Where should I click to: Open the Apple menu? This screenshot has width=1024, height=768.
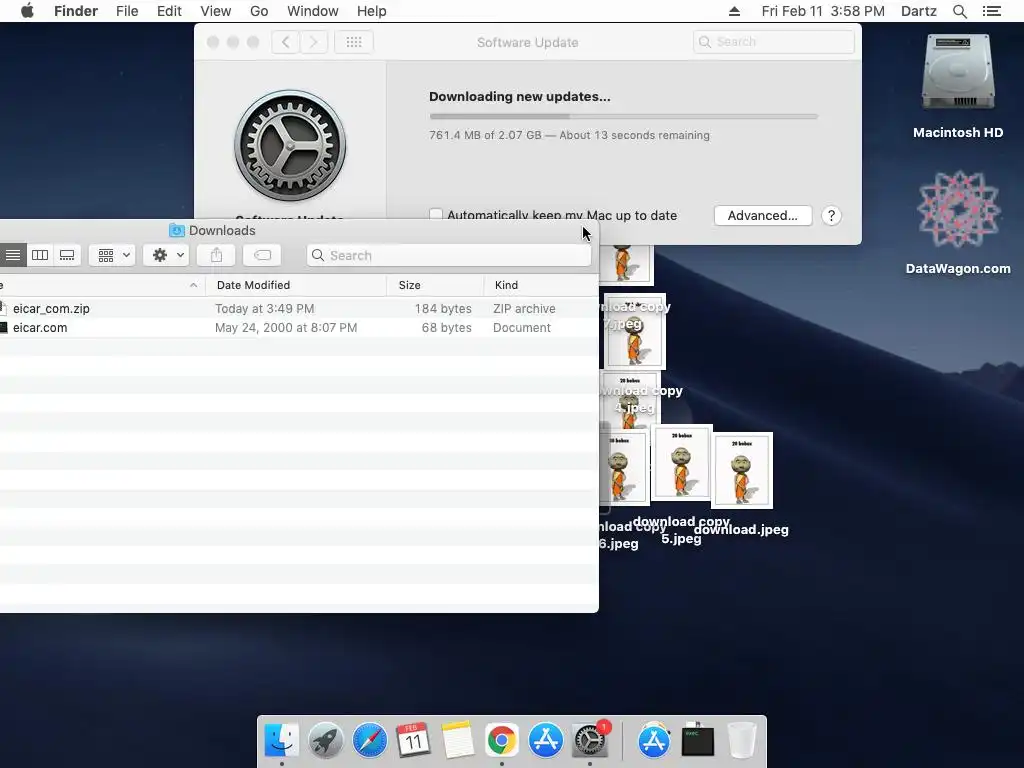pyautogui.click(x=27, y=11)
